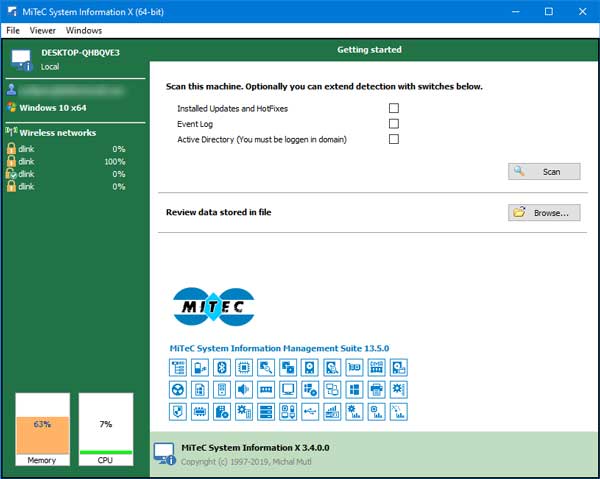The image size is (600, 479).
Task: Click the 'Review data stored in file' label
Action: point(218,212)
